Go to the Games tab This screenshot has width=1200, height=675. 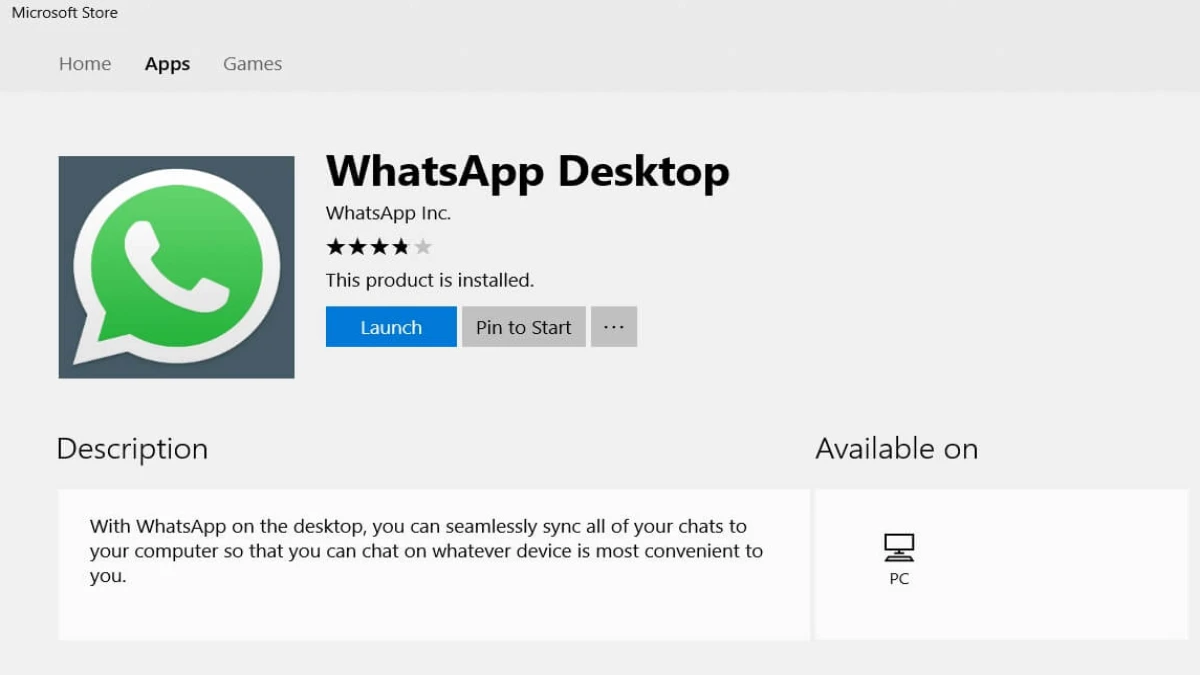coord(252,64)
